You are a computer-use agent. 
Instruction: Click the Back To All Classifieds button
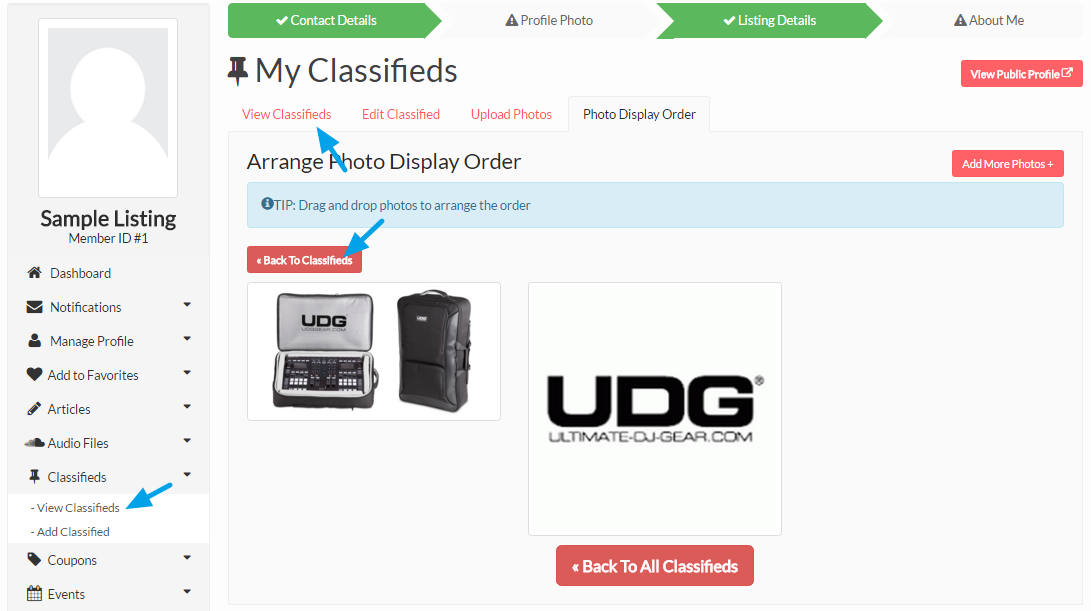655,566
